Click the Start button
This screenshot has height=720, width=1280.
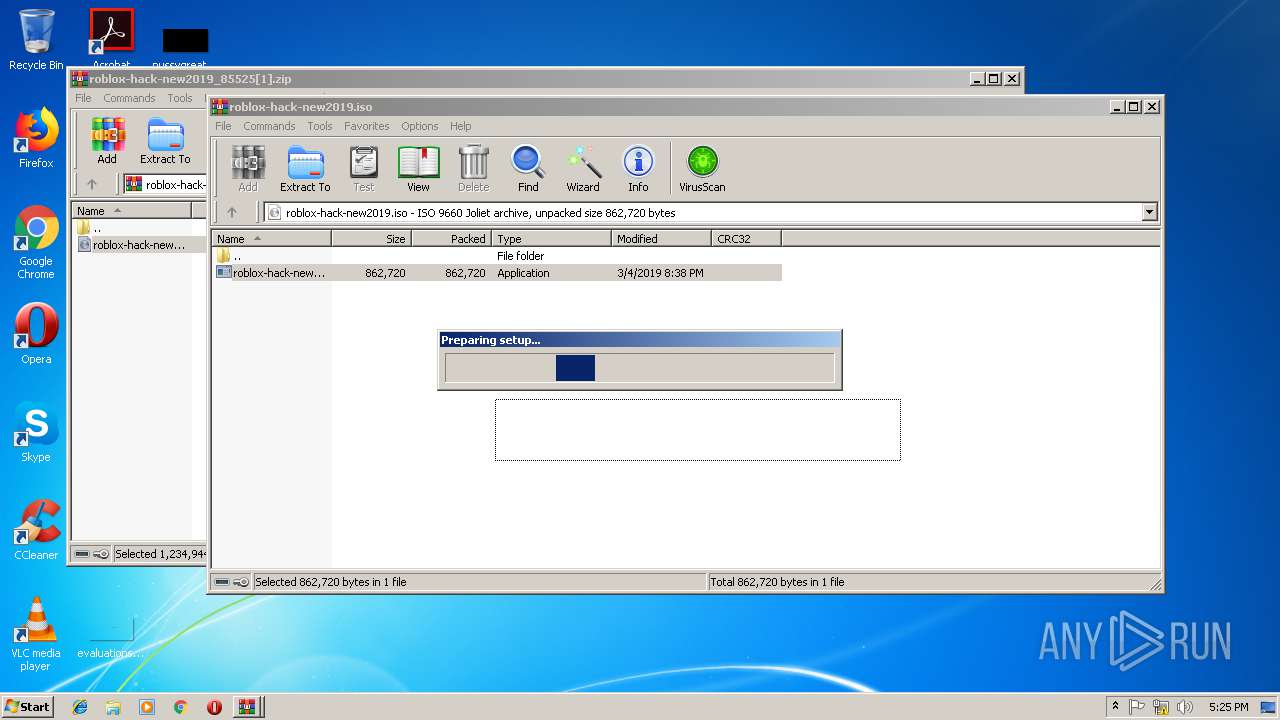pyautogui.click(x=27, y=707)
